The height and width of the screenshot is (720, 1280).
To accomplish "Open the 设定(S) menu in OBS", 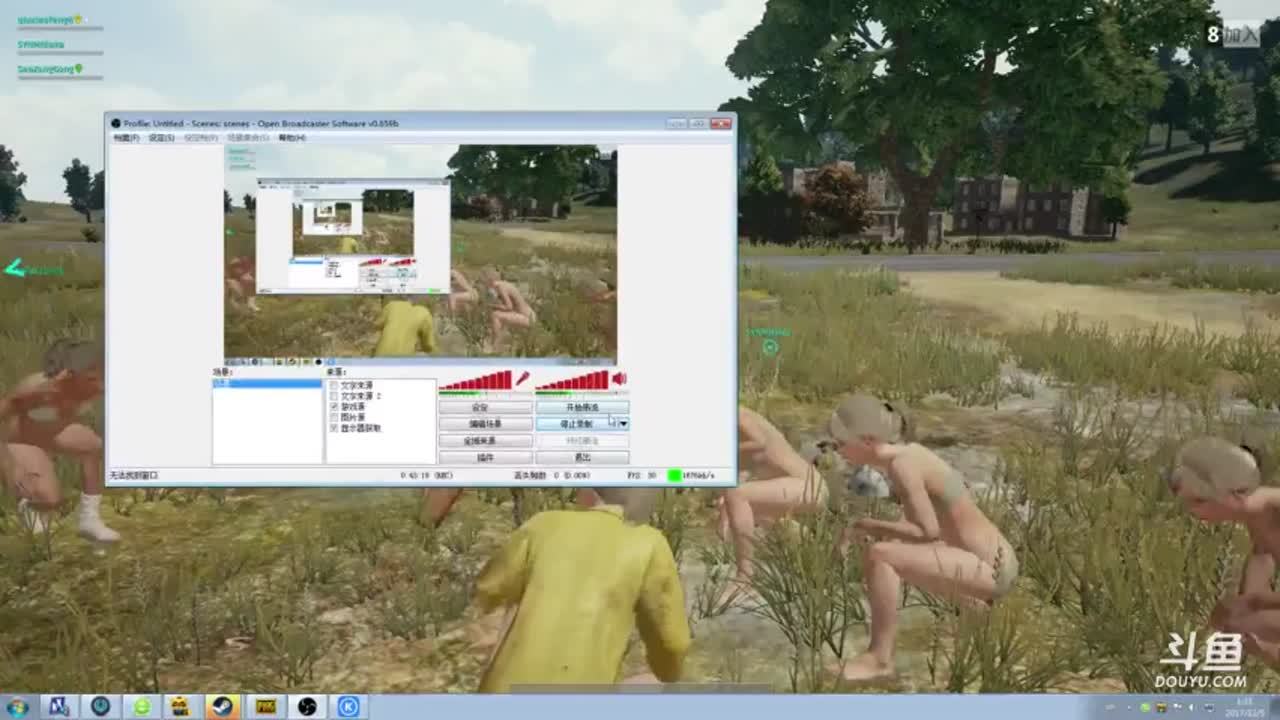I will click(161, 138).
